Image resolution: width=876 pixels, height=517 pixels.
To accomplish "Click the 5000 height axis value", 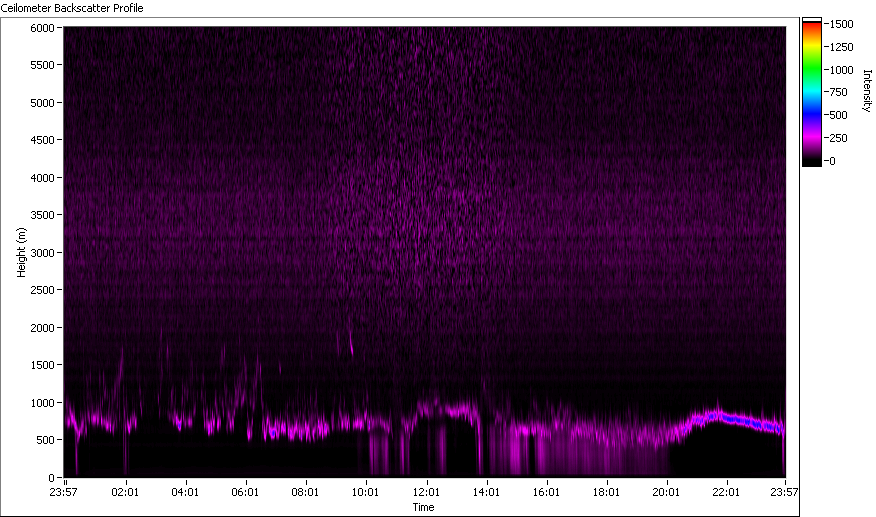I will tap(42, 103).
